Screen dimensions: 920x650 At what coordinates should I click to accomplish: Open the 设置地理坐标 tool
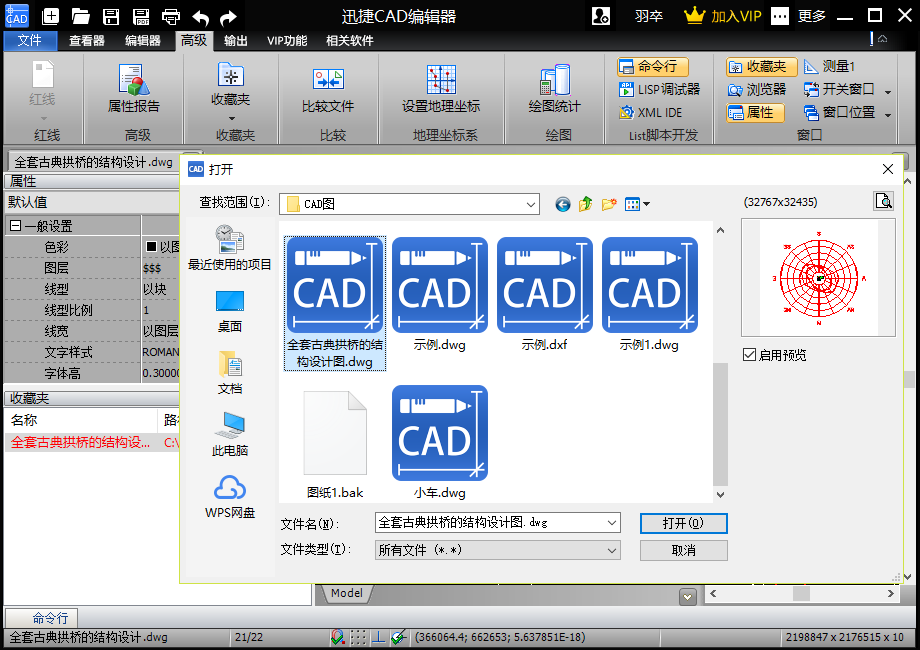441,88
